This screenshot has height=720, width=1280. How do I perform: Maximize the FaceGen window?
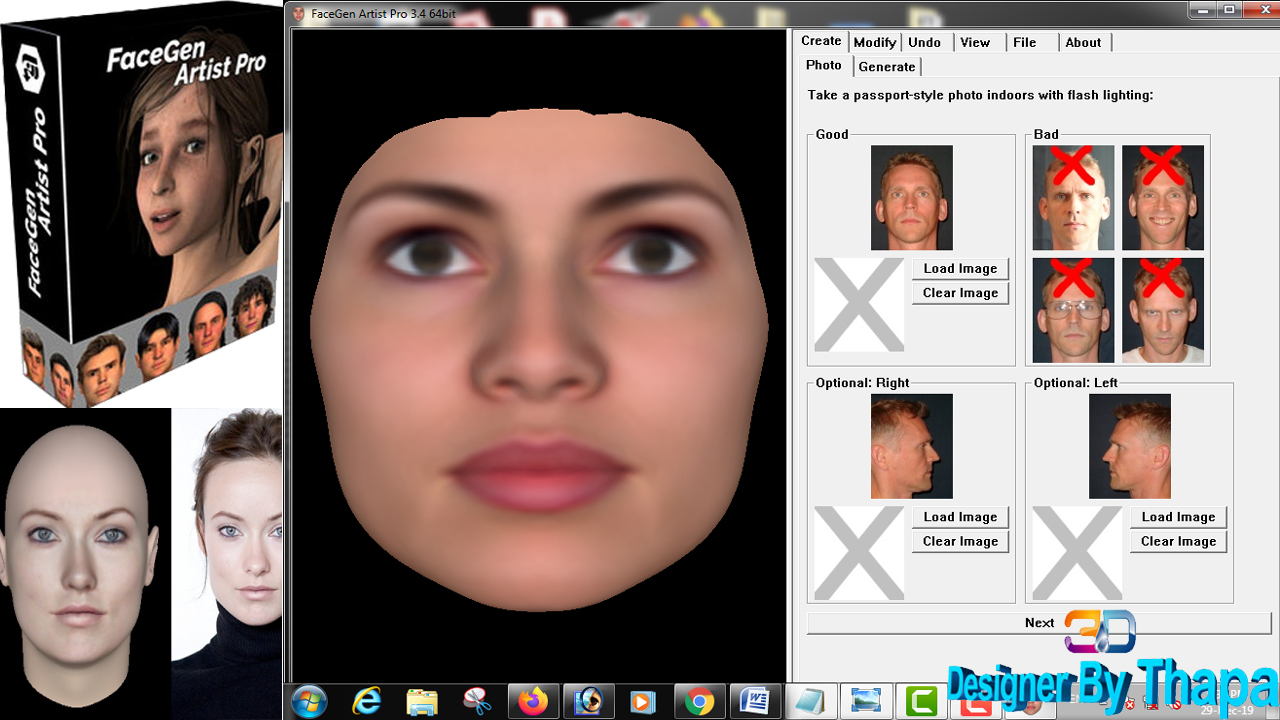(1230, 9)
